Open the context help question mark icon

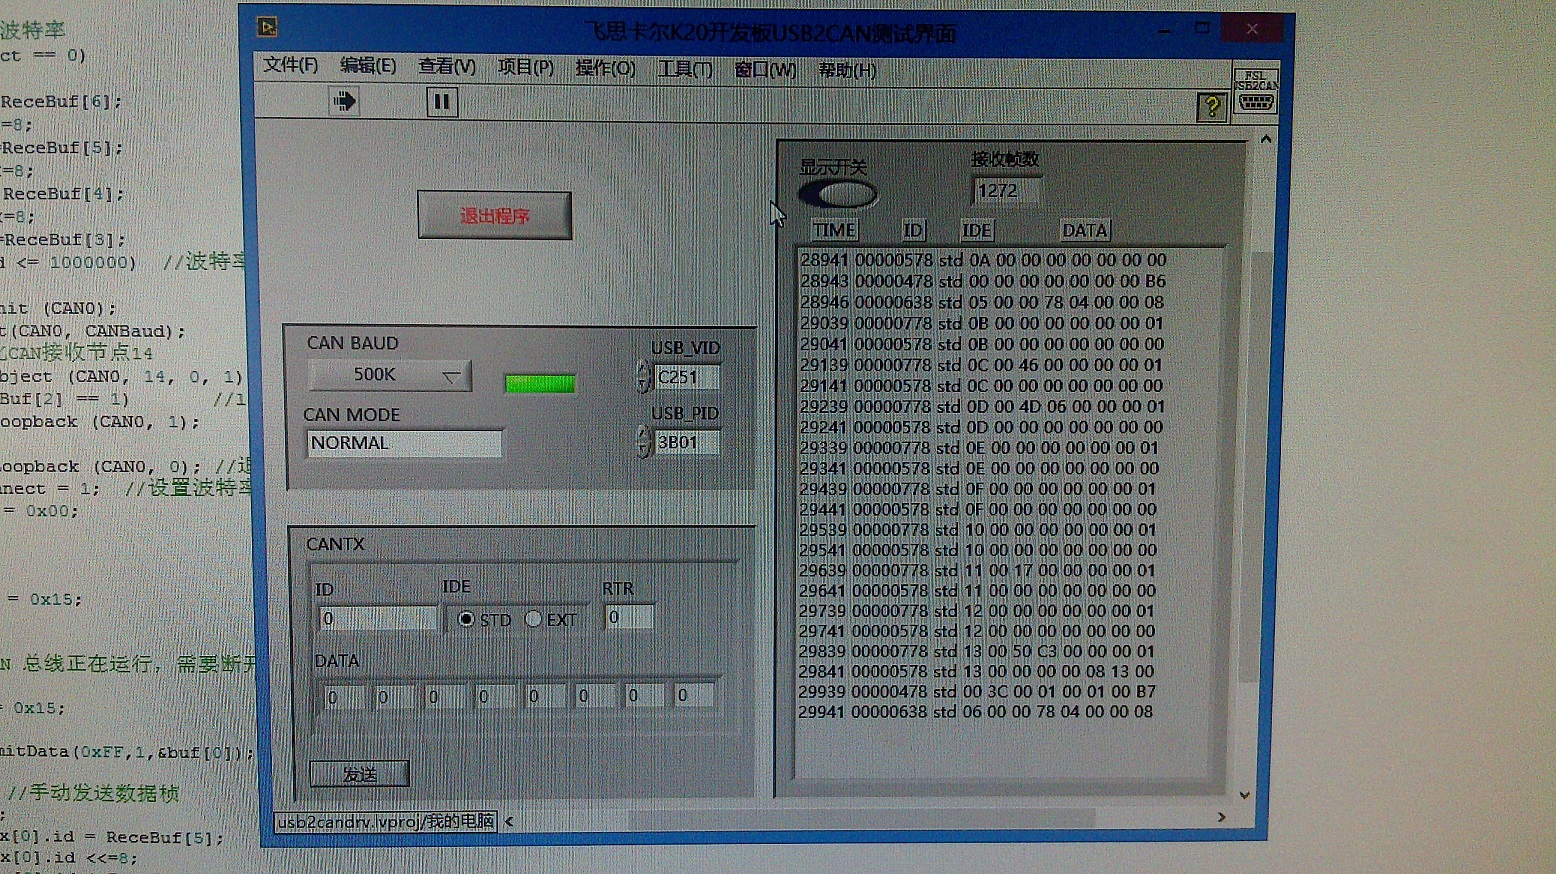pyautogui.click(x=1212, y=106)
